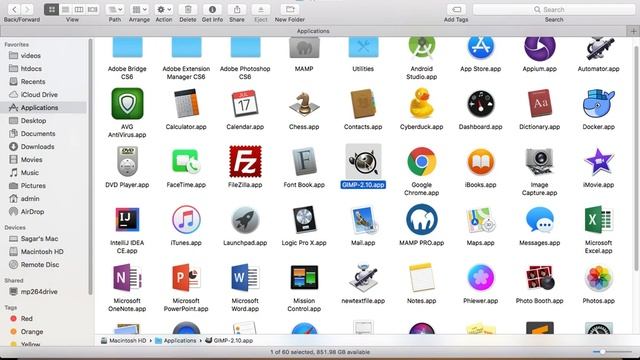Select the GIMP-2.10.app icon

click(363, 162)
